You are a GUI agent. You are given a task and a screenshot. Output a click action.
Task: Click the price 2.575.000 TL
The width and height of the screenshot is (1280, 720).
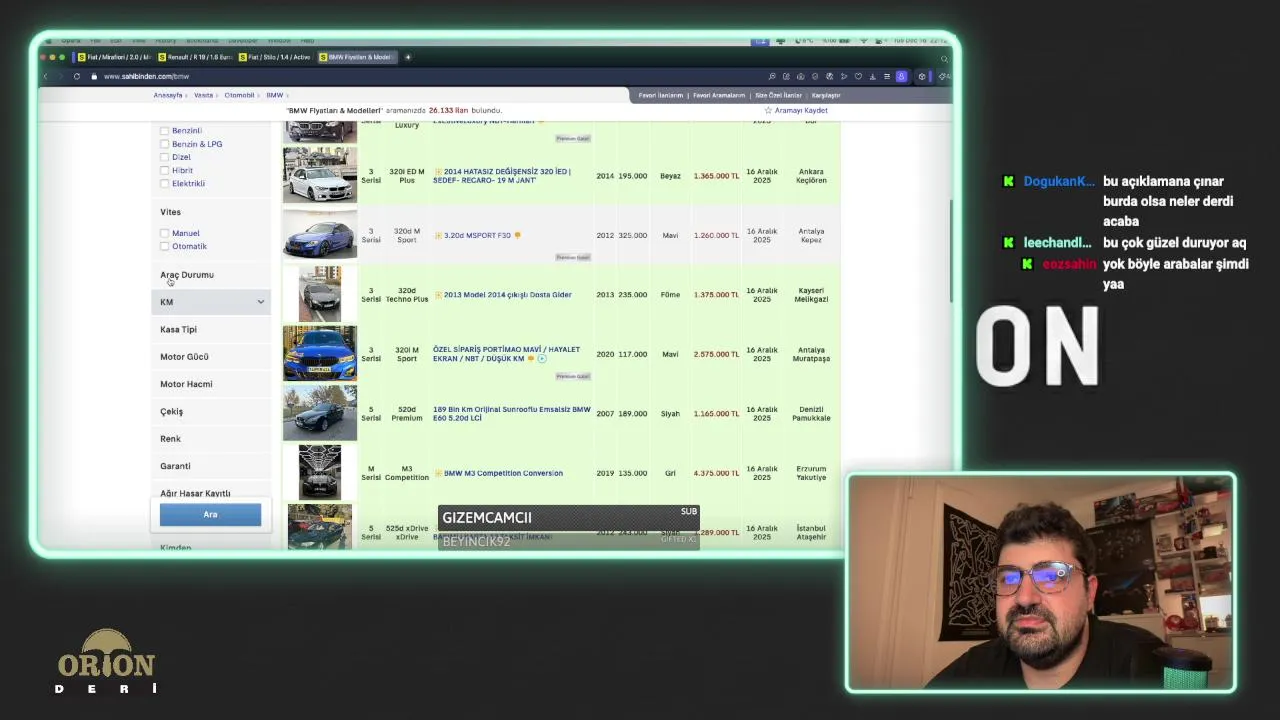[716, 354]
